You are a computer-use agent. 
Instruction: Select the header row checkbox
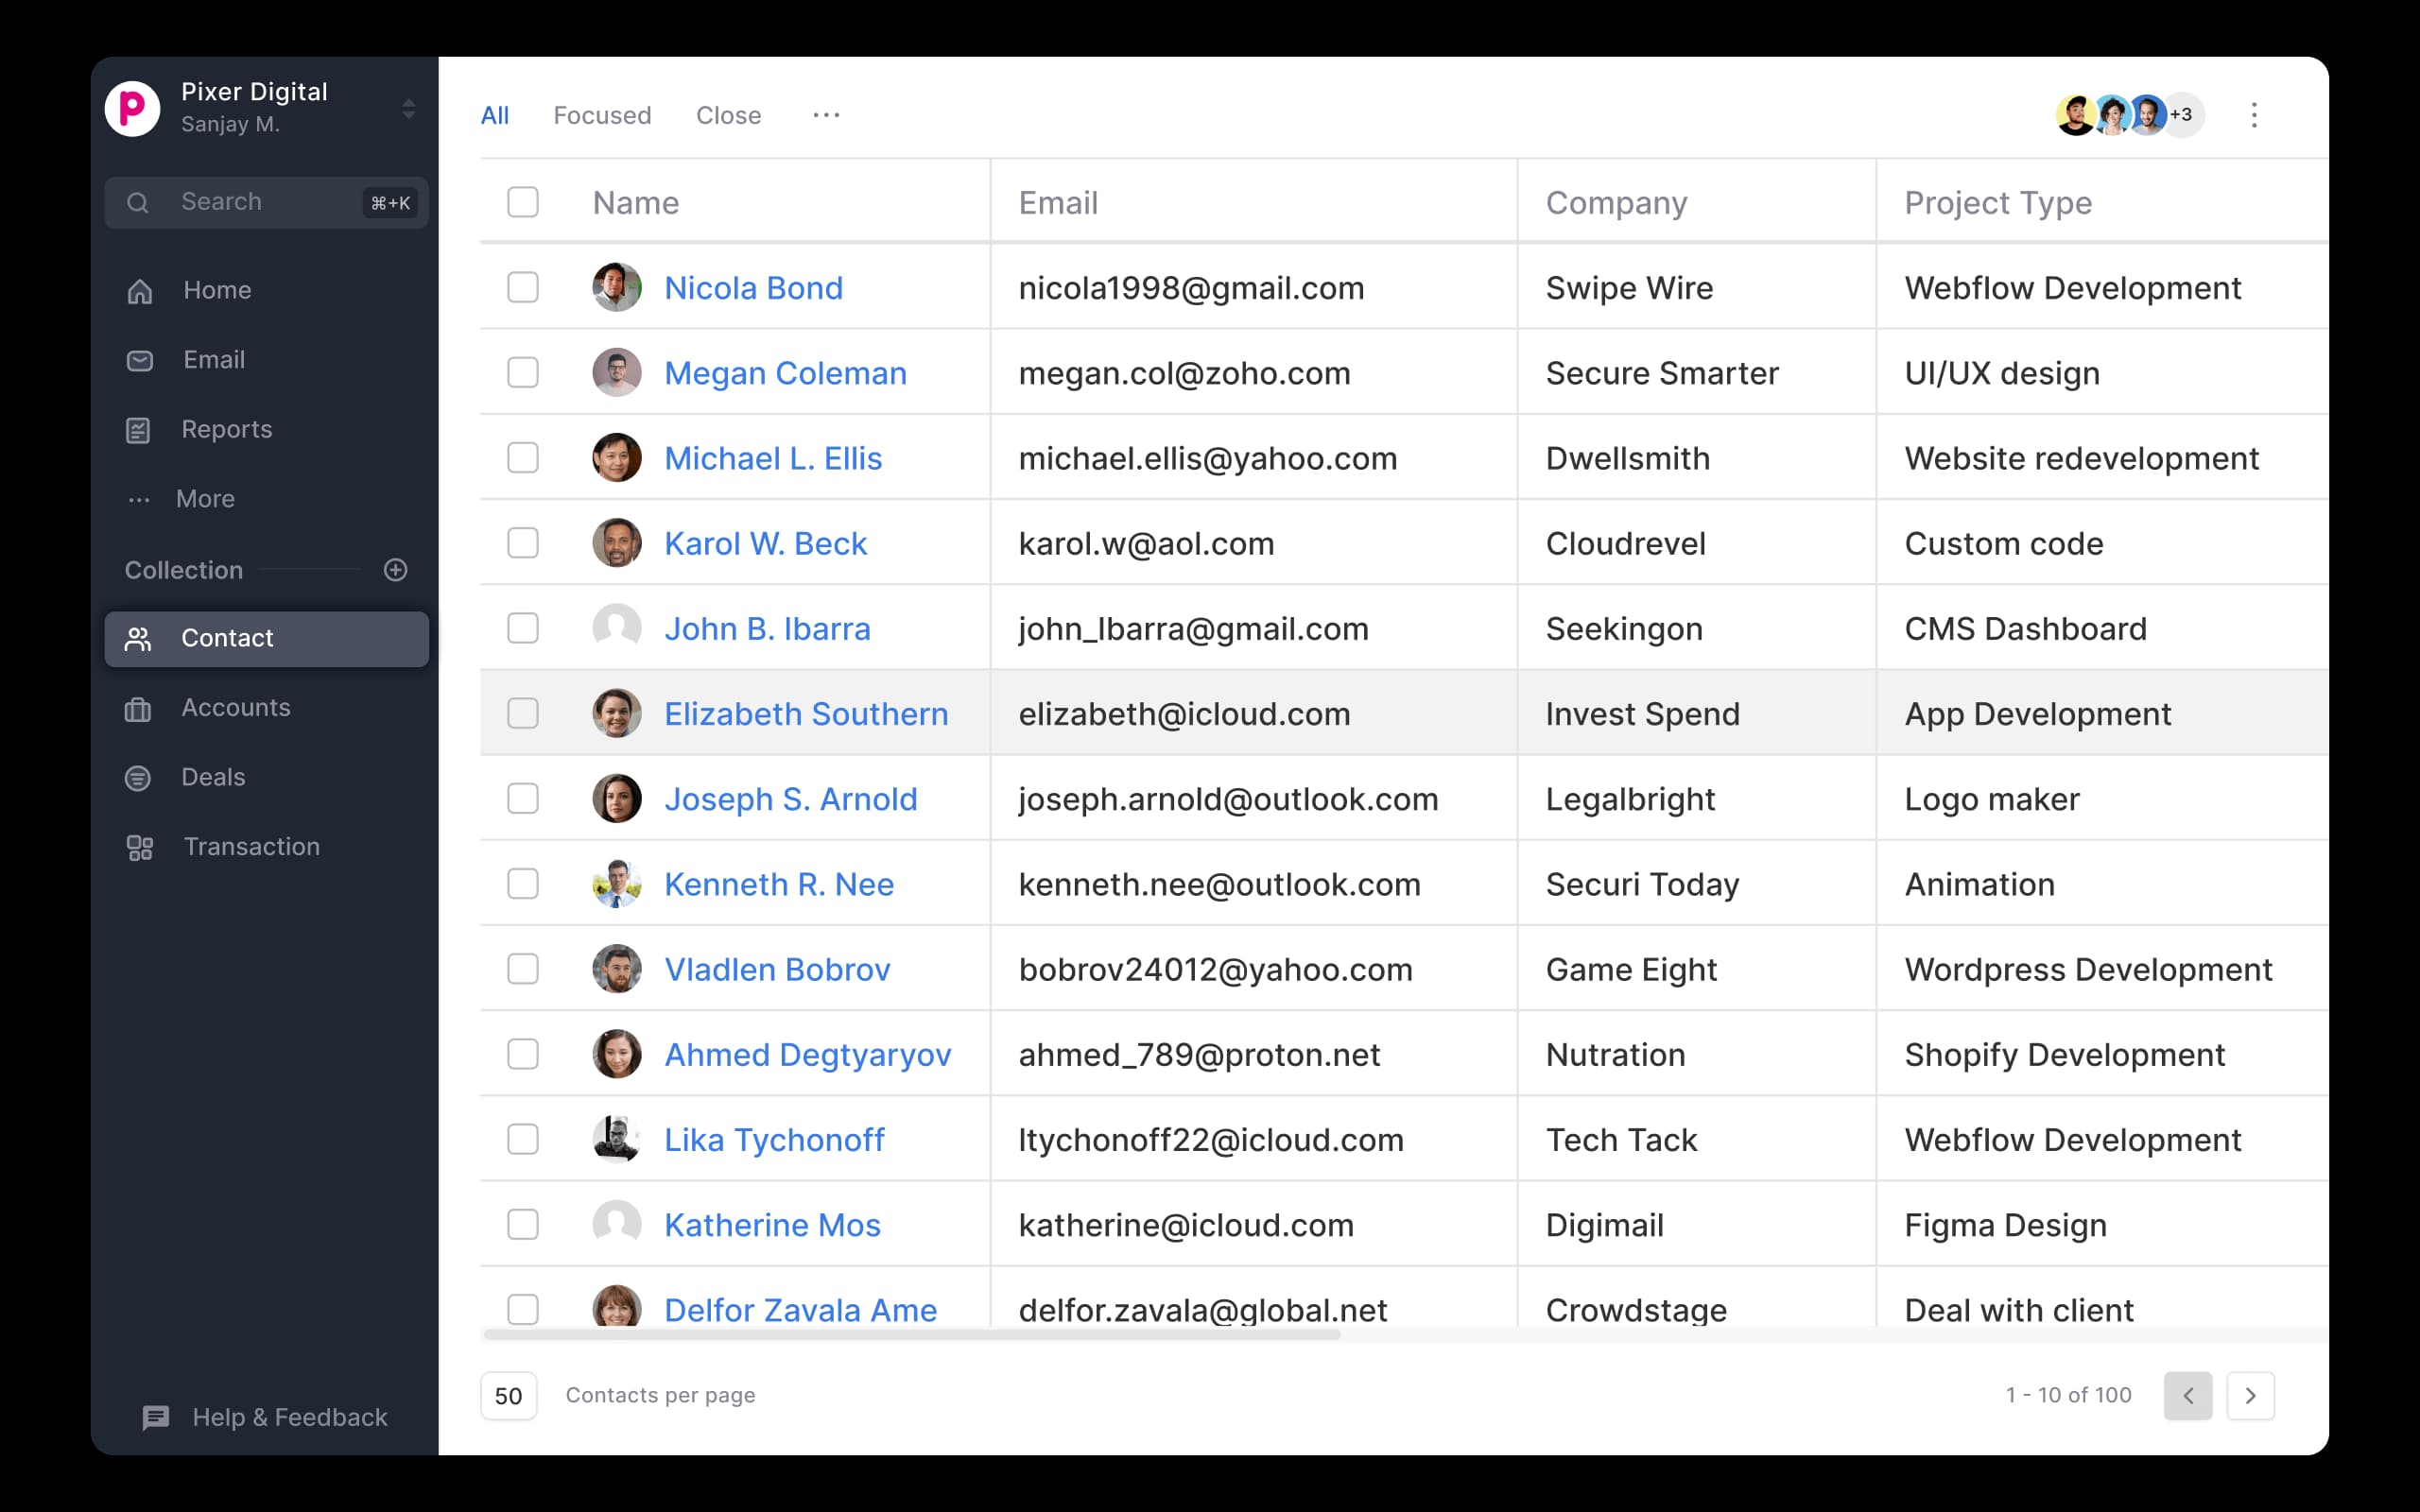[x=527, y=202]
